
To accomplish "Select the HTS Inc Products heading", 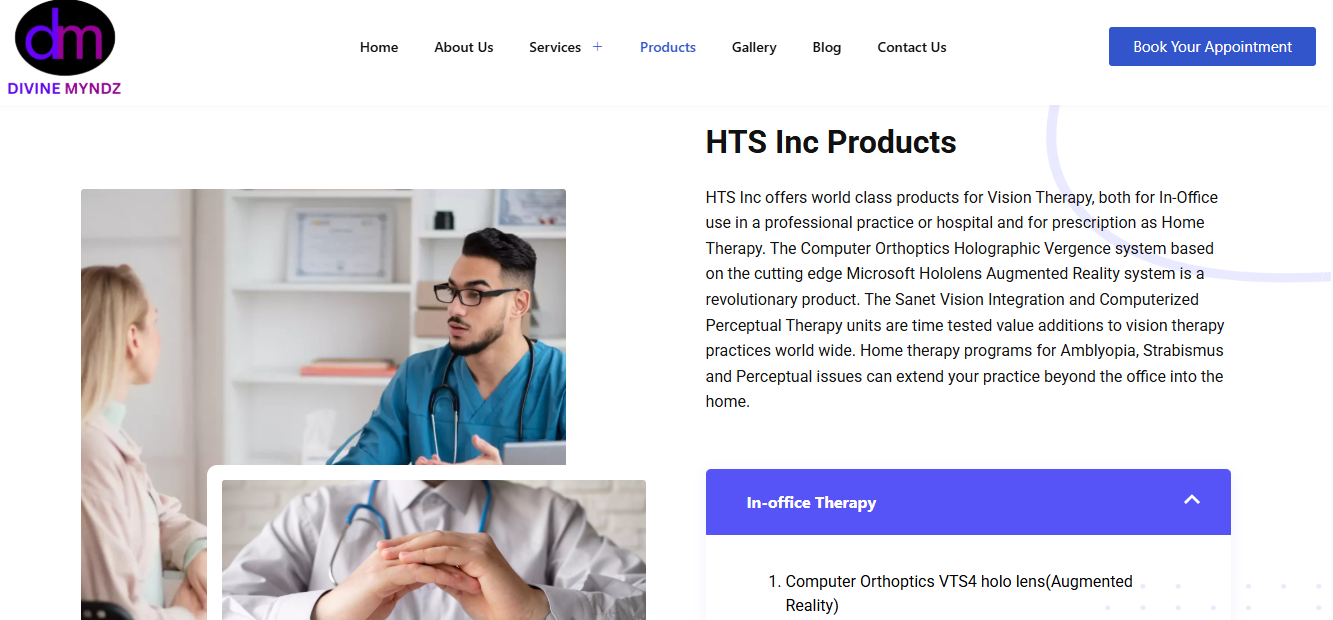I will click(x=831, y=142).
